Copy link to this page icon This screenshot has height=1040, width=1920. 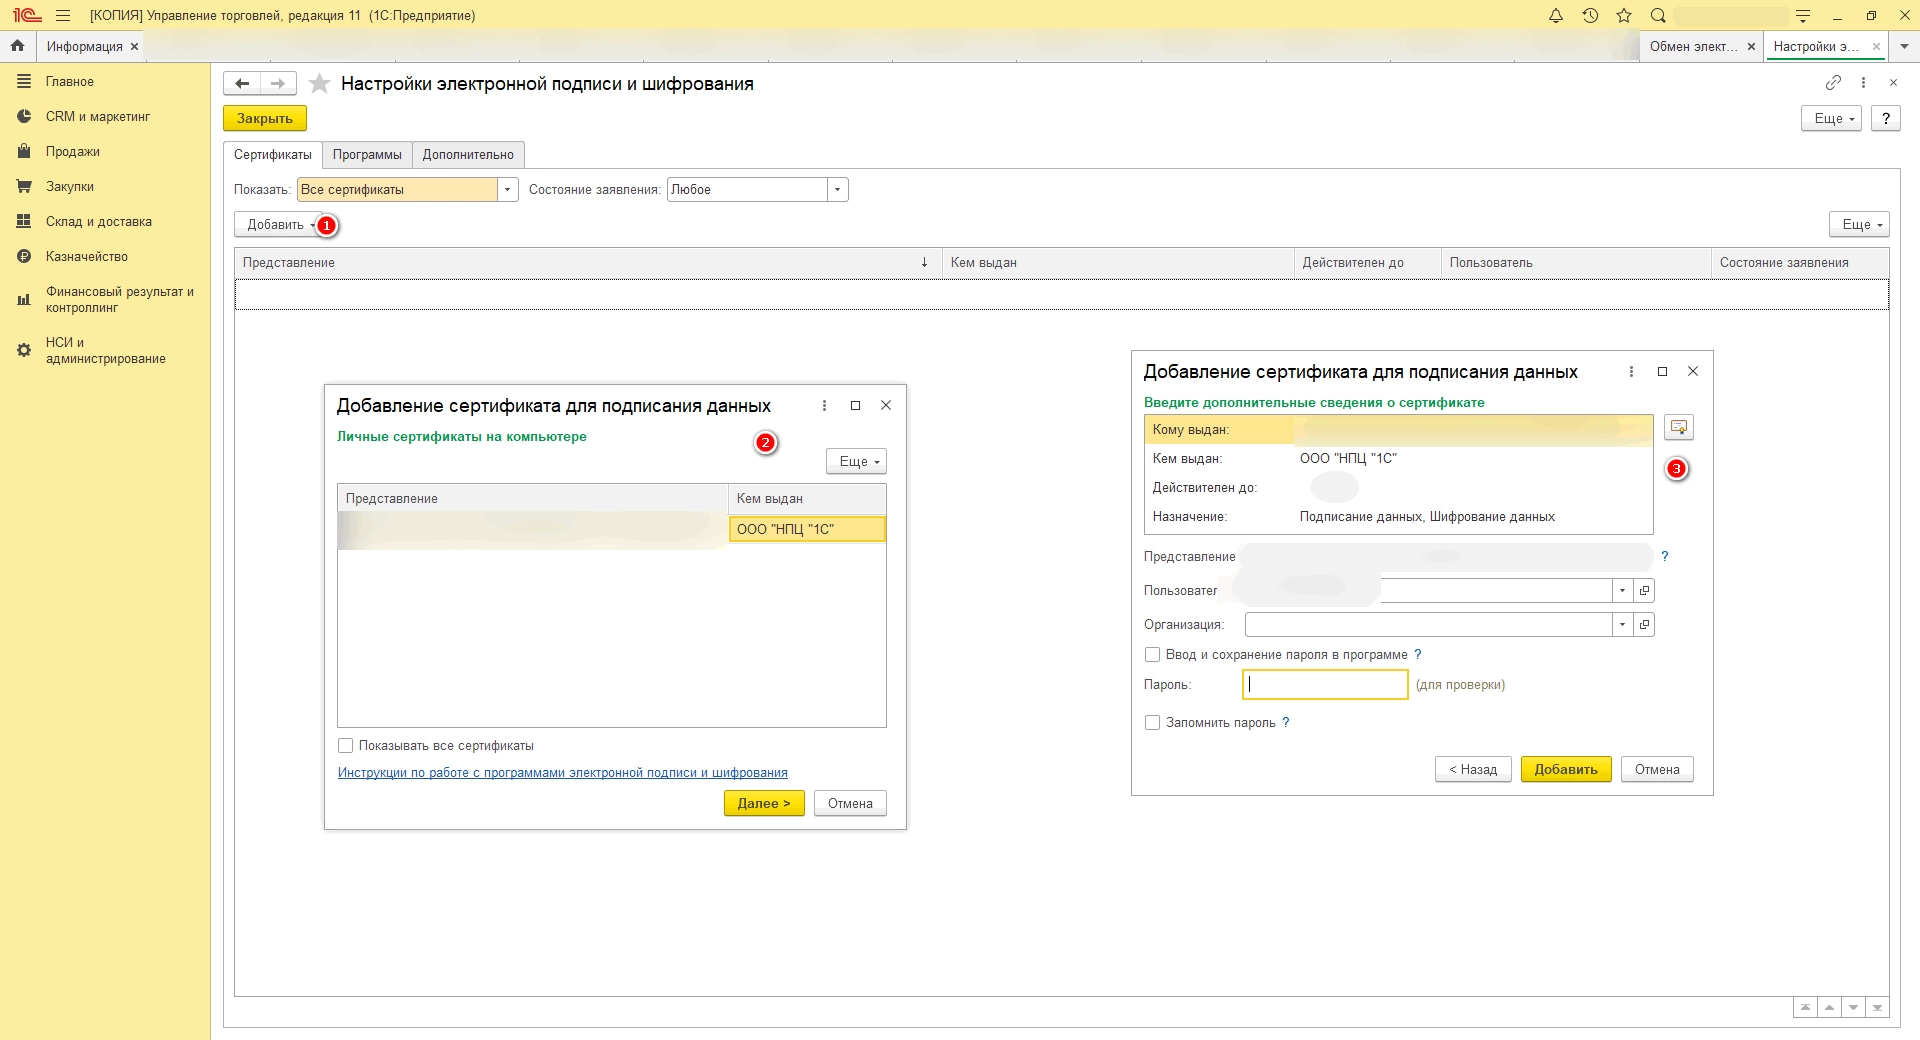1833,83
